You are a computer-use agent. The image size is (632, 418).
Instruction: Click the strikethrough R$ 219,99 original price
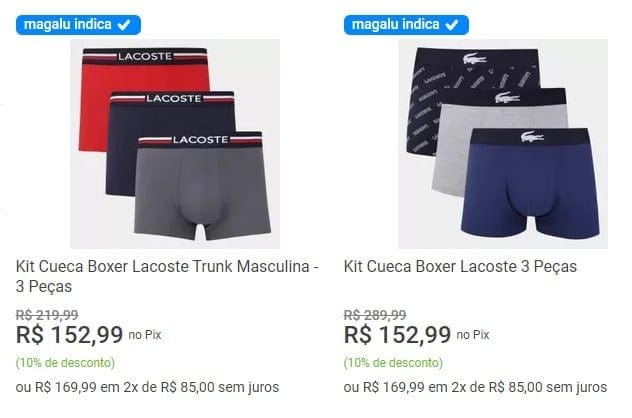[47, 315]
